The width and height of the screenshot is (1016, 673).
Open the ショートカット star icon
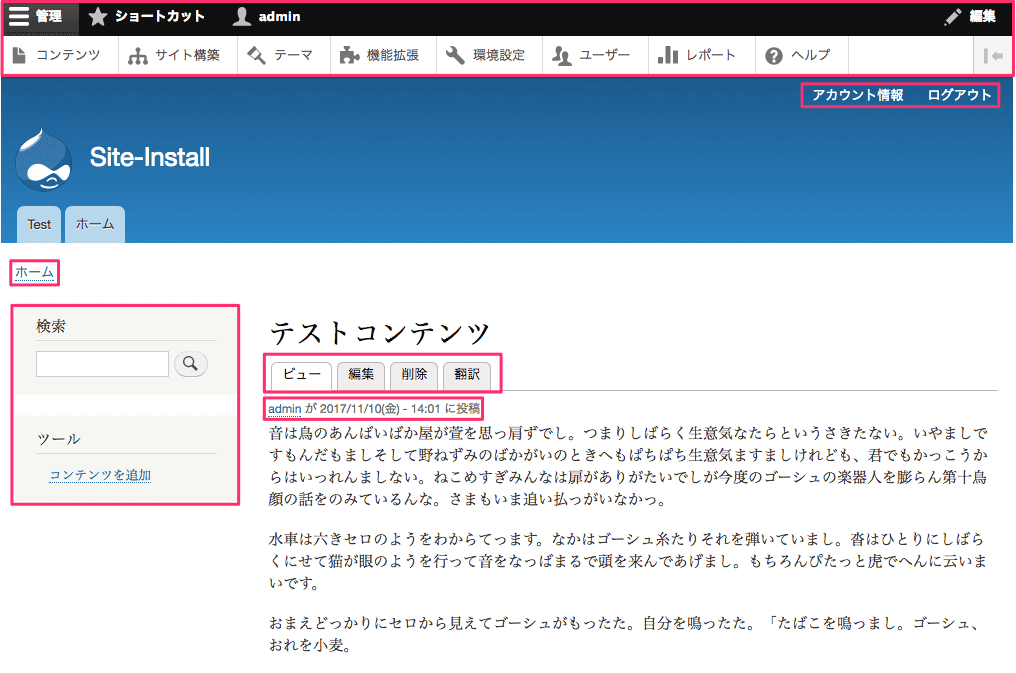(x=98, y=17)
